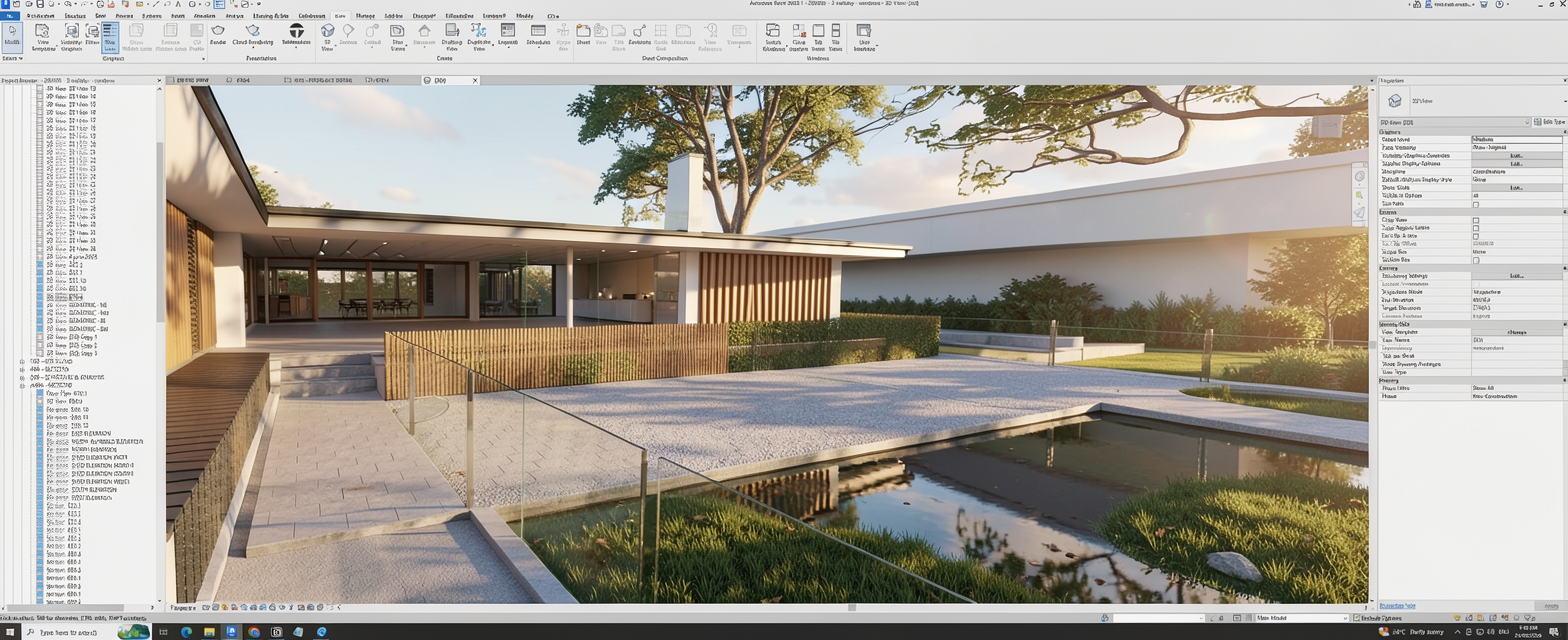Click the Edit Type button
1568x640 pixels.
(1552, 122)
